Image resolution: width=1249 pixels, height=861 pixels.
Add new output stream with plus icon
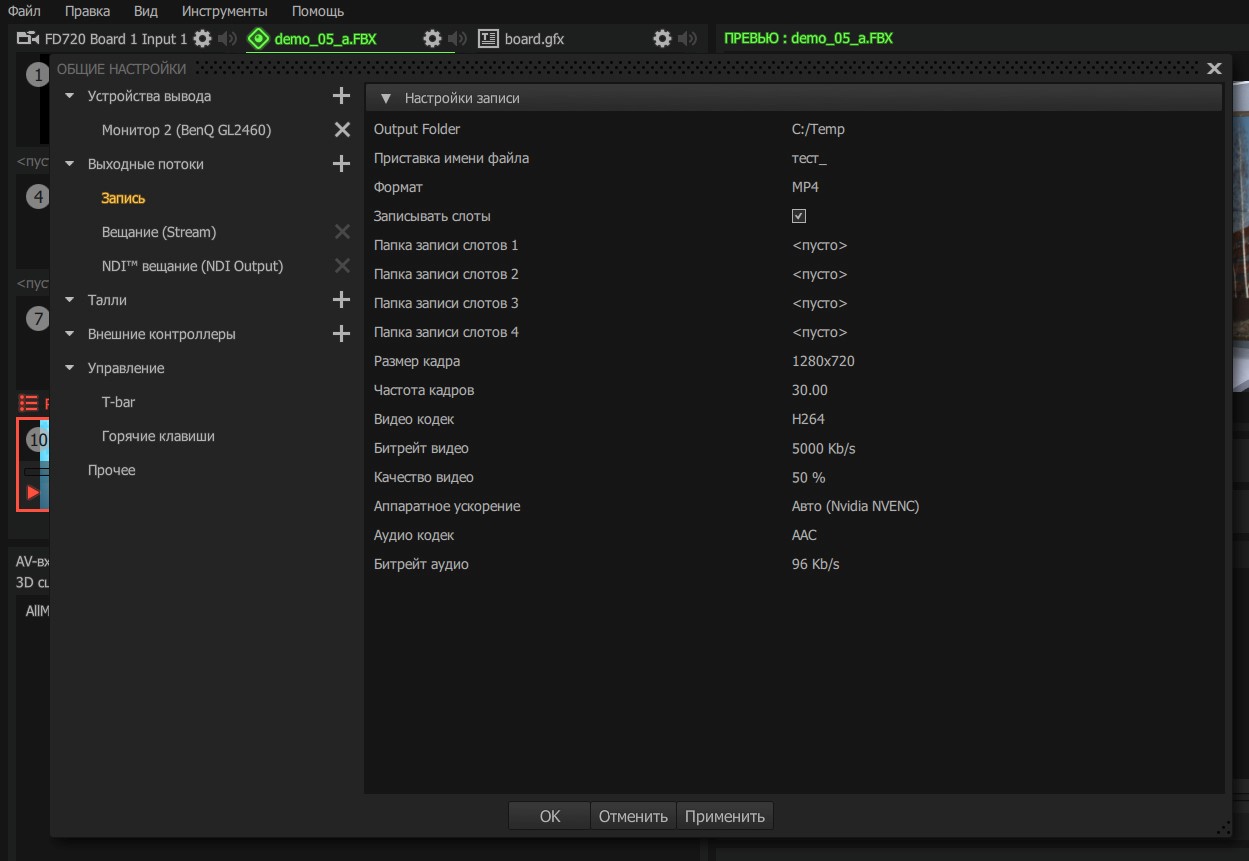(341, 164)
